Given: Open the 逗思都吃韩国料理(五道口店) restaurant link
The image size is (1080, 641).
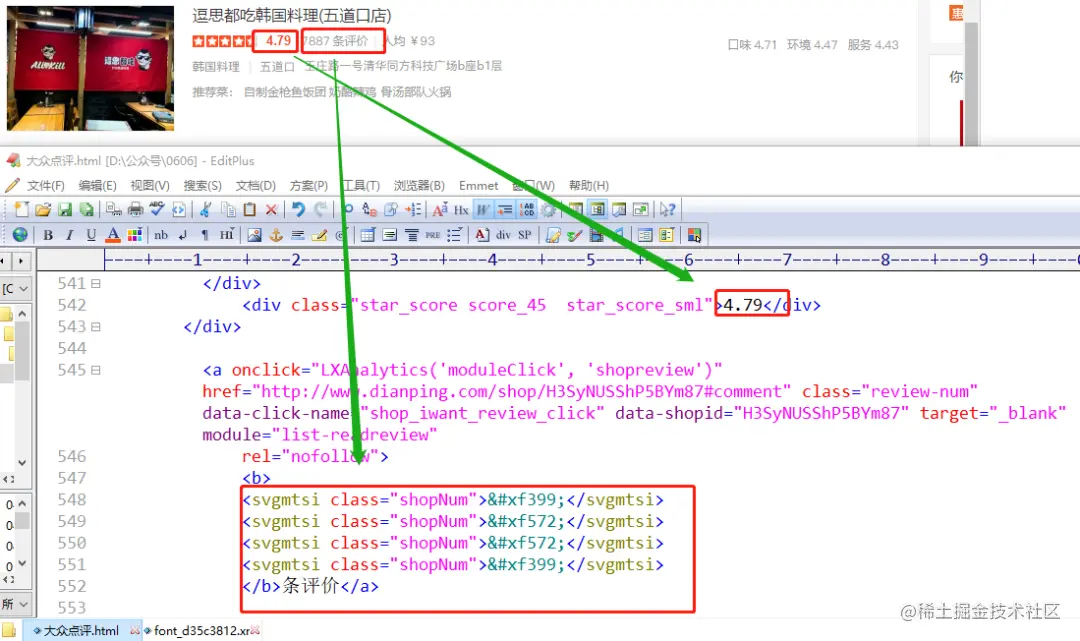Looking at the screenshot, I should point(291,16).
